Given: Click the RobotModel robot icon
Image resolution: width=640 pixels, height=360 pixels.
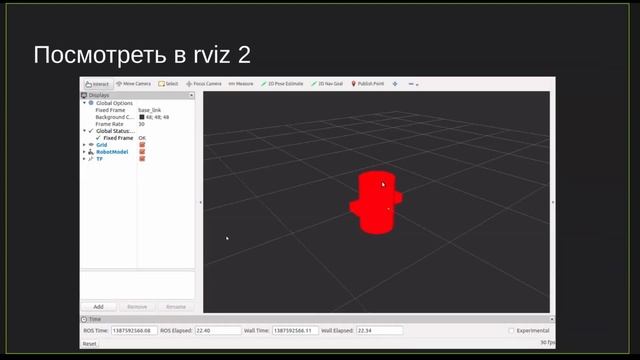Looking at the screenshot, I should [x=91, y=152].
